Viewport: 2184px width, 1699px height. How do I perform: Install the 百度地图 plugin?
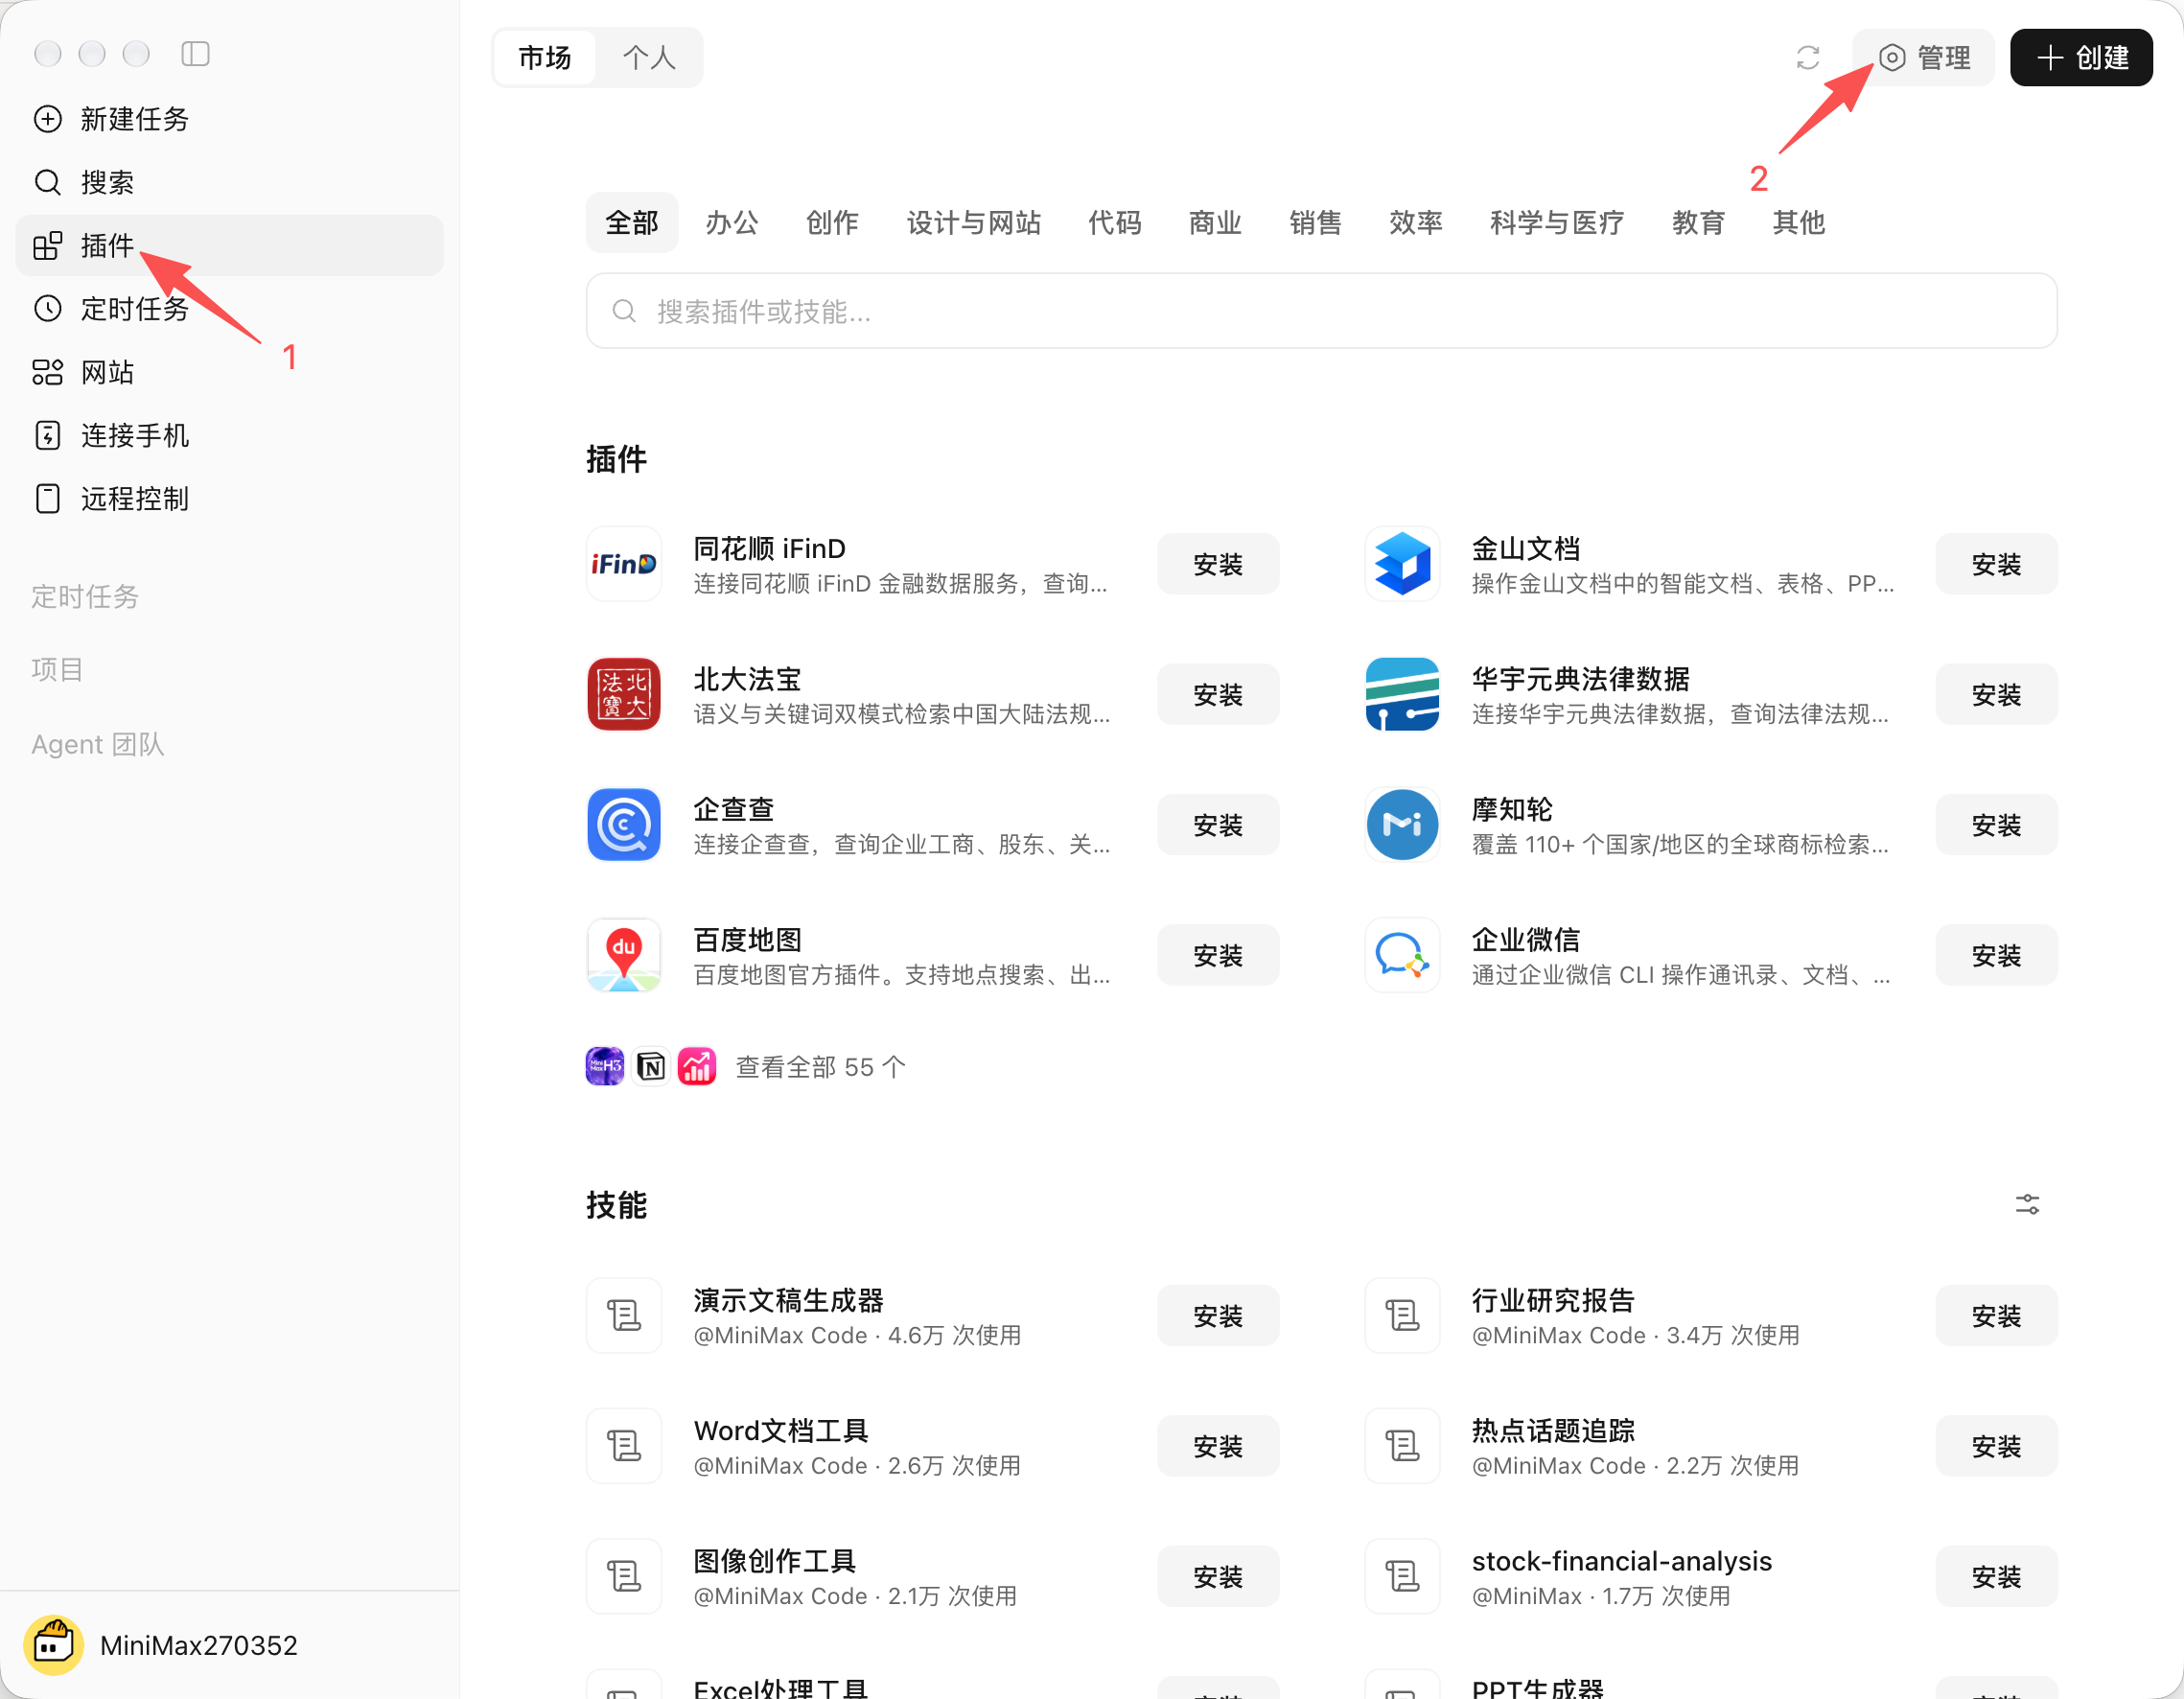(1218, 955)
